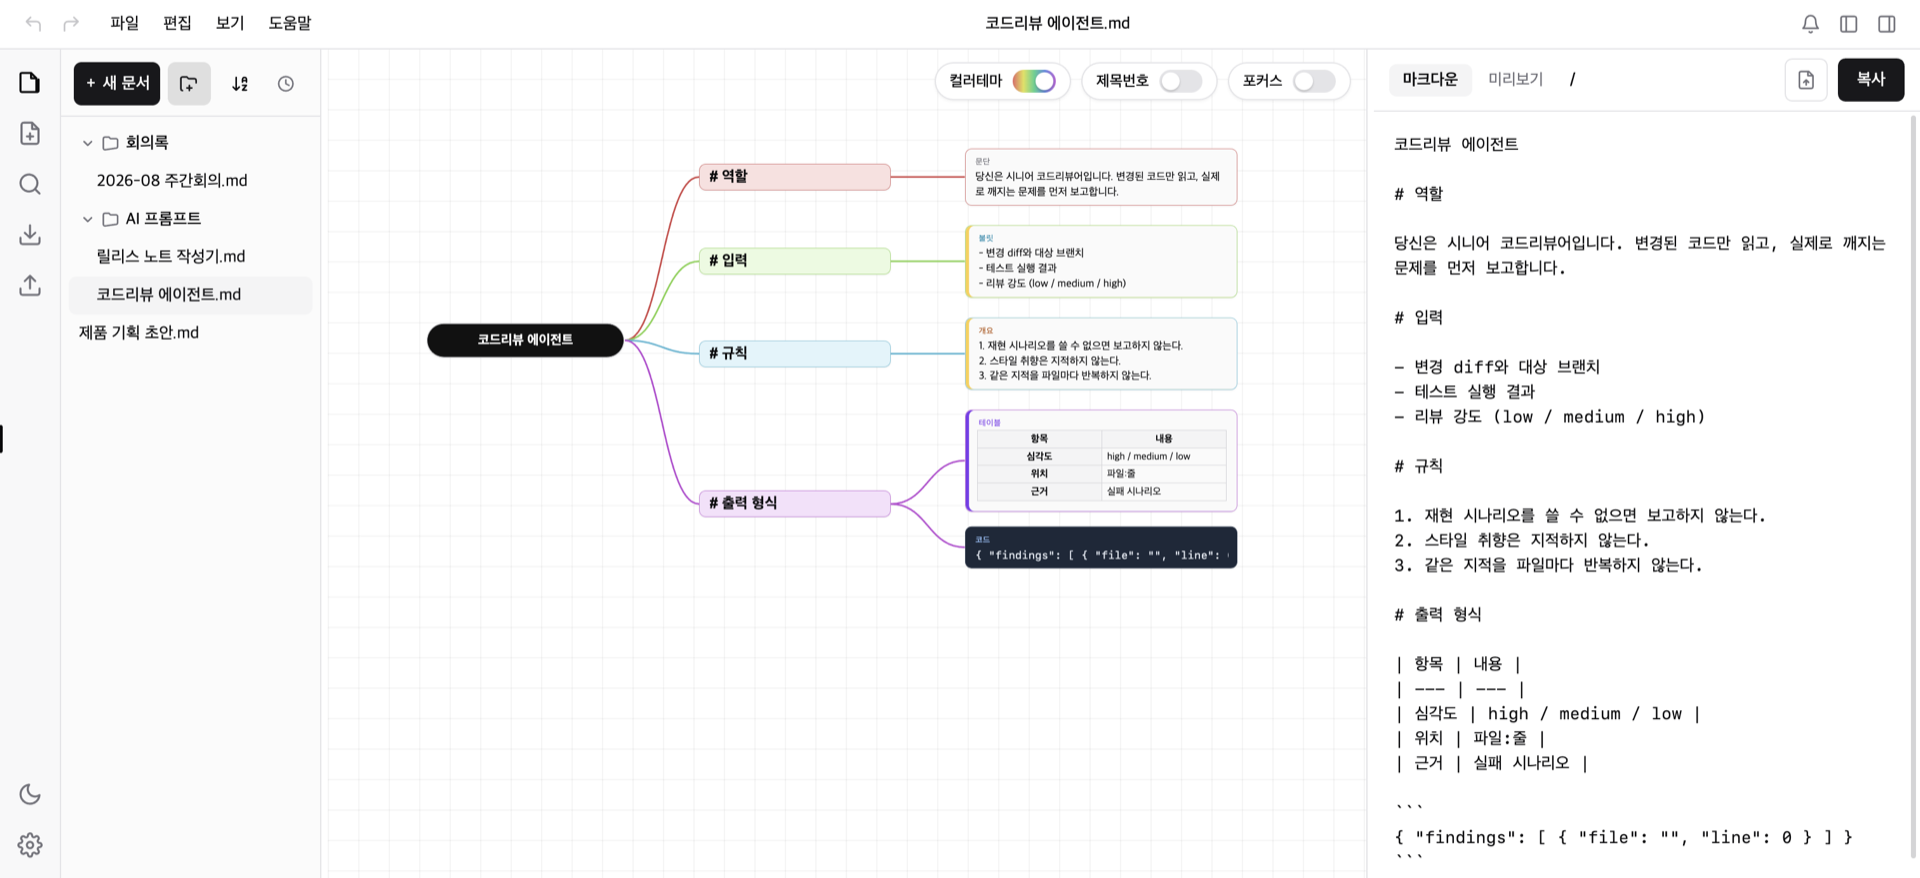
Task: Click the + 새 문서 button
Action: pyautogui.click(x=117, y=84)
